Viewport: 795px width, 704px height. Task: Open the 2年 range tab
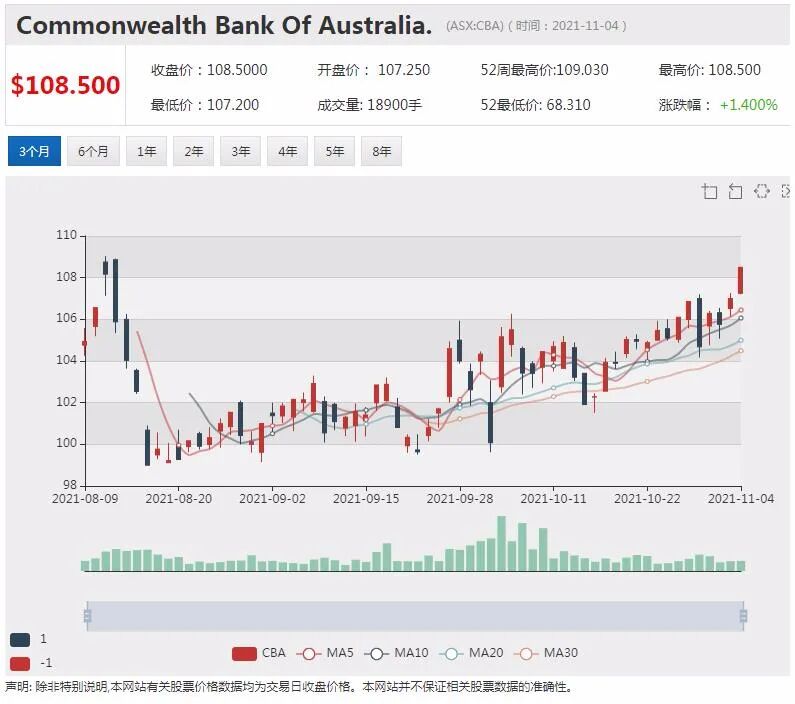point(194,151)
